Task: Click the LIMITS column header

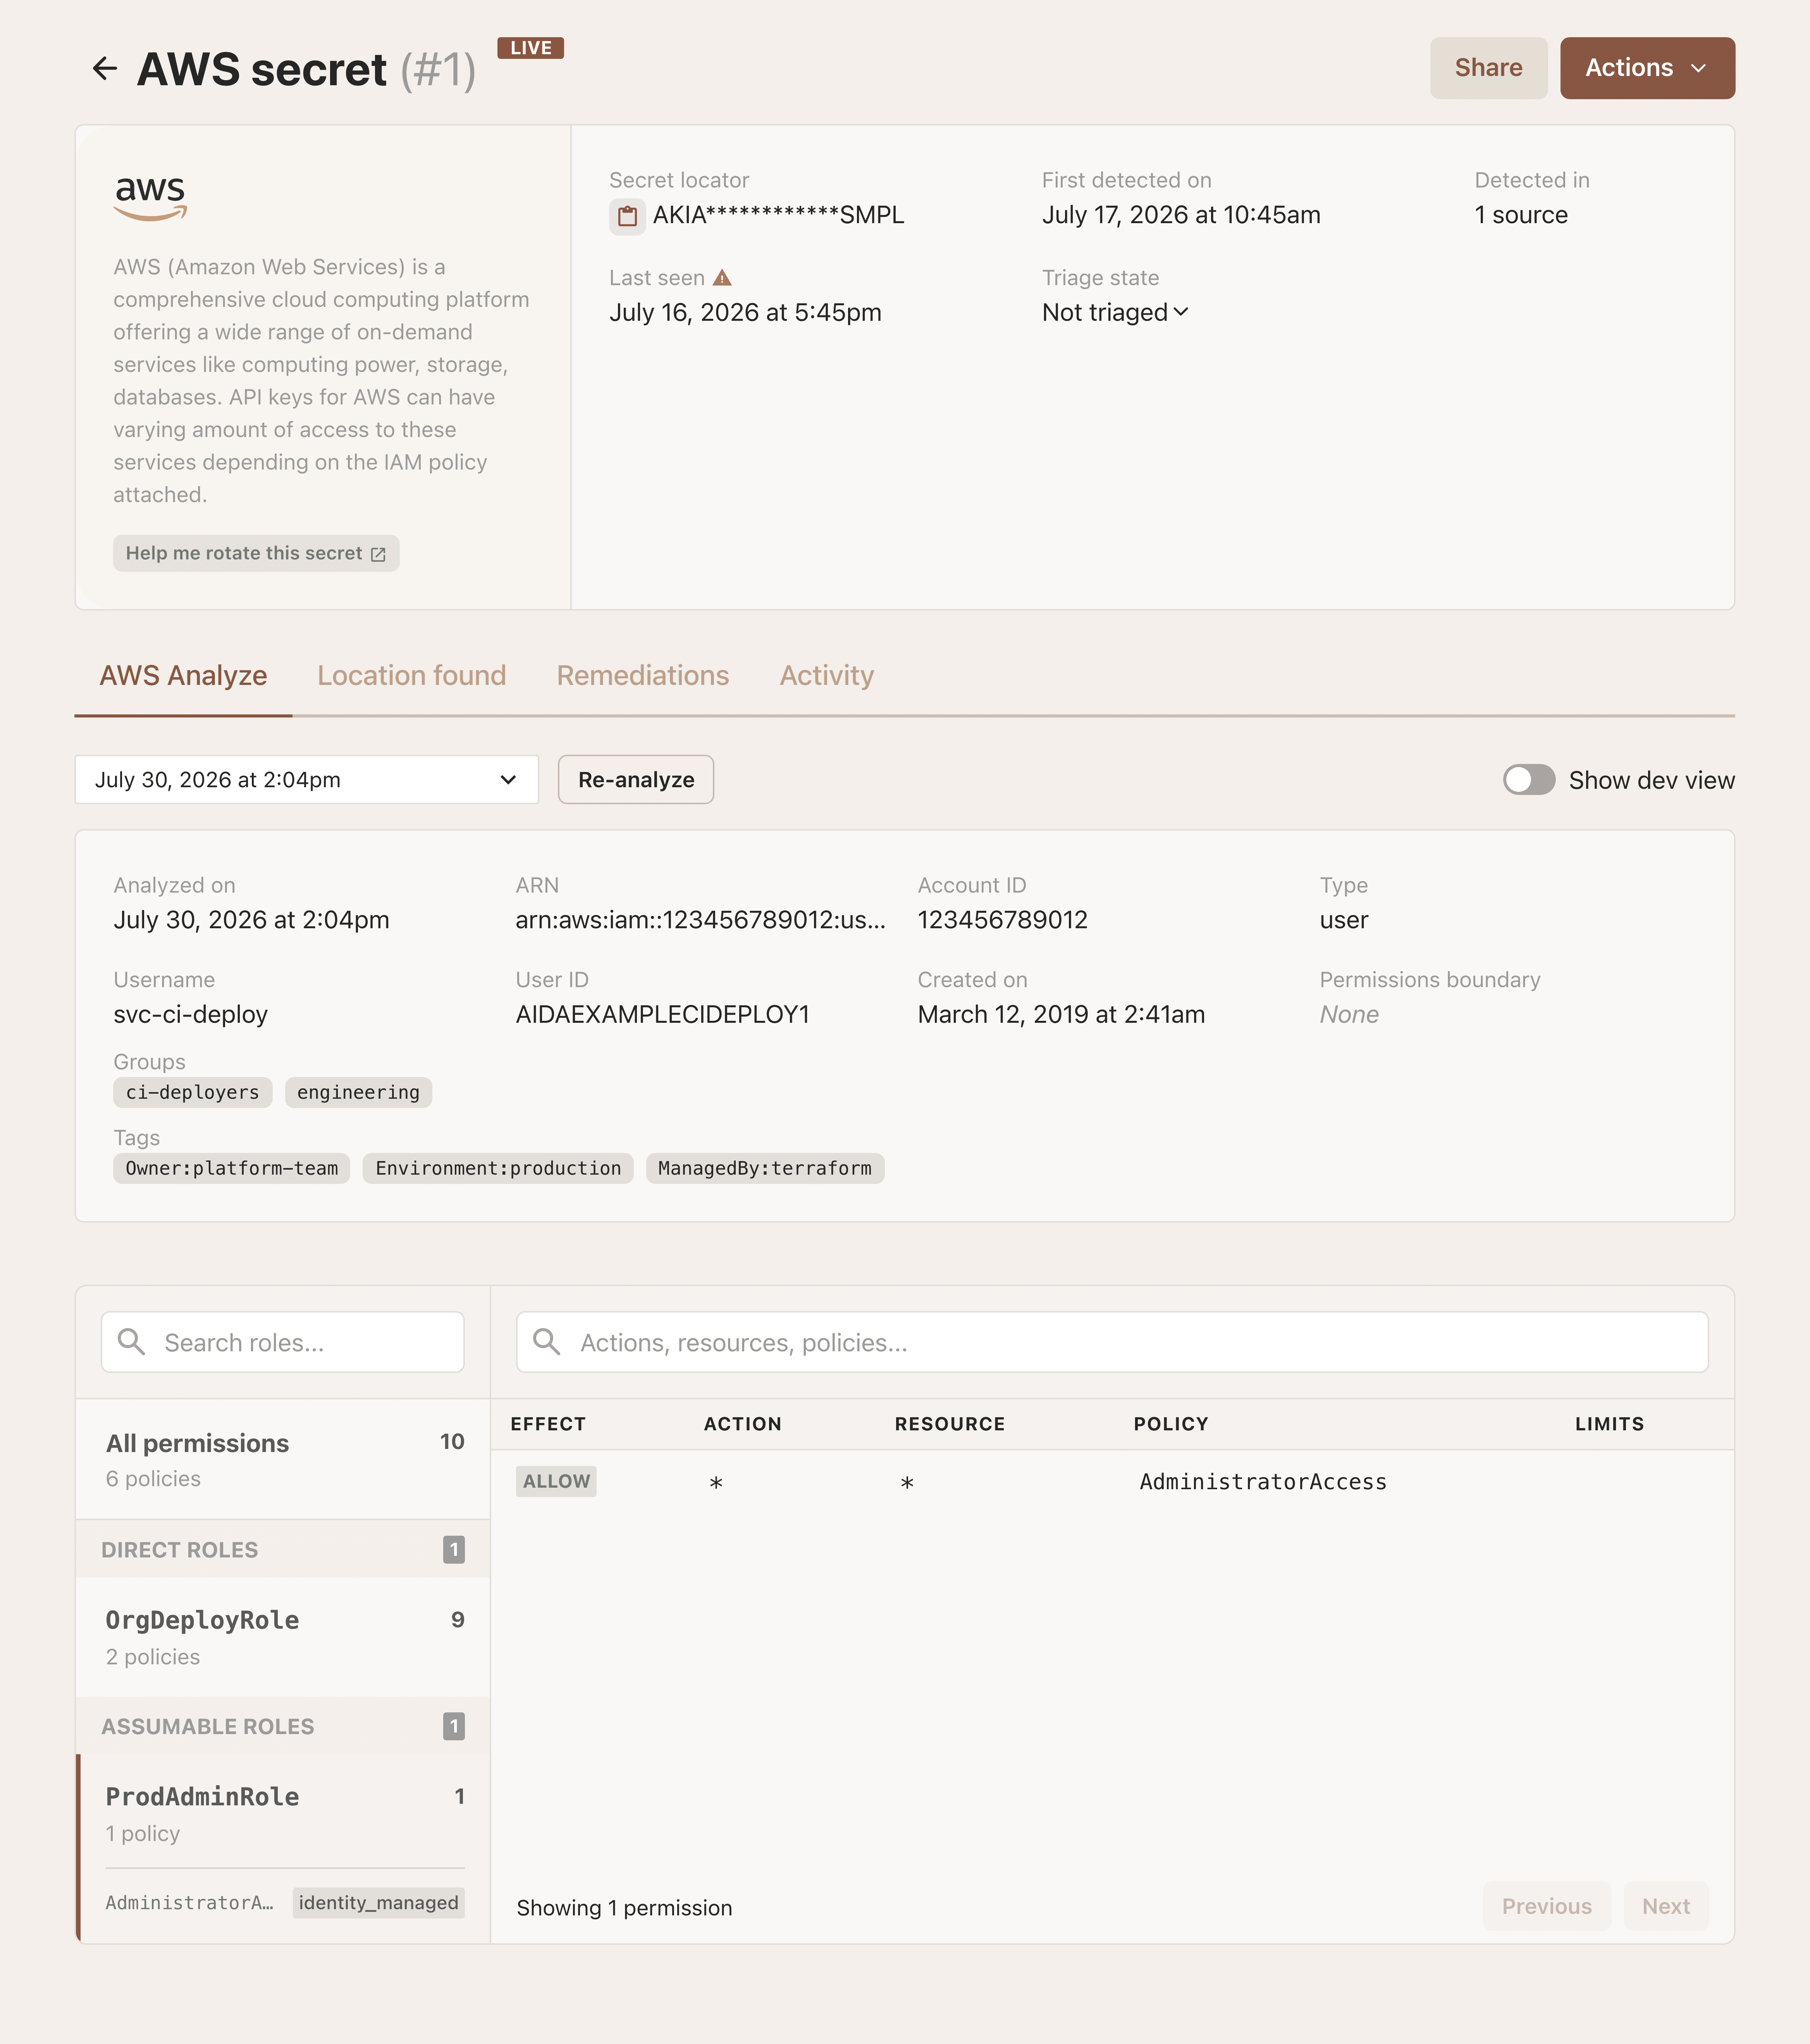Action: coord(1610,1424)
